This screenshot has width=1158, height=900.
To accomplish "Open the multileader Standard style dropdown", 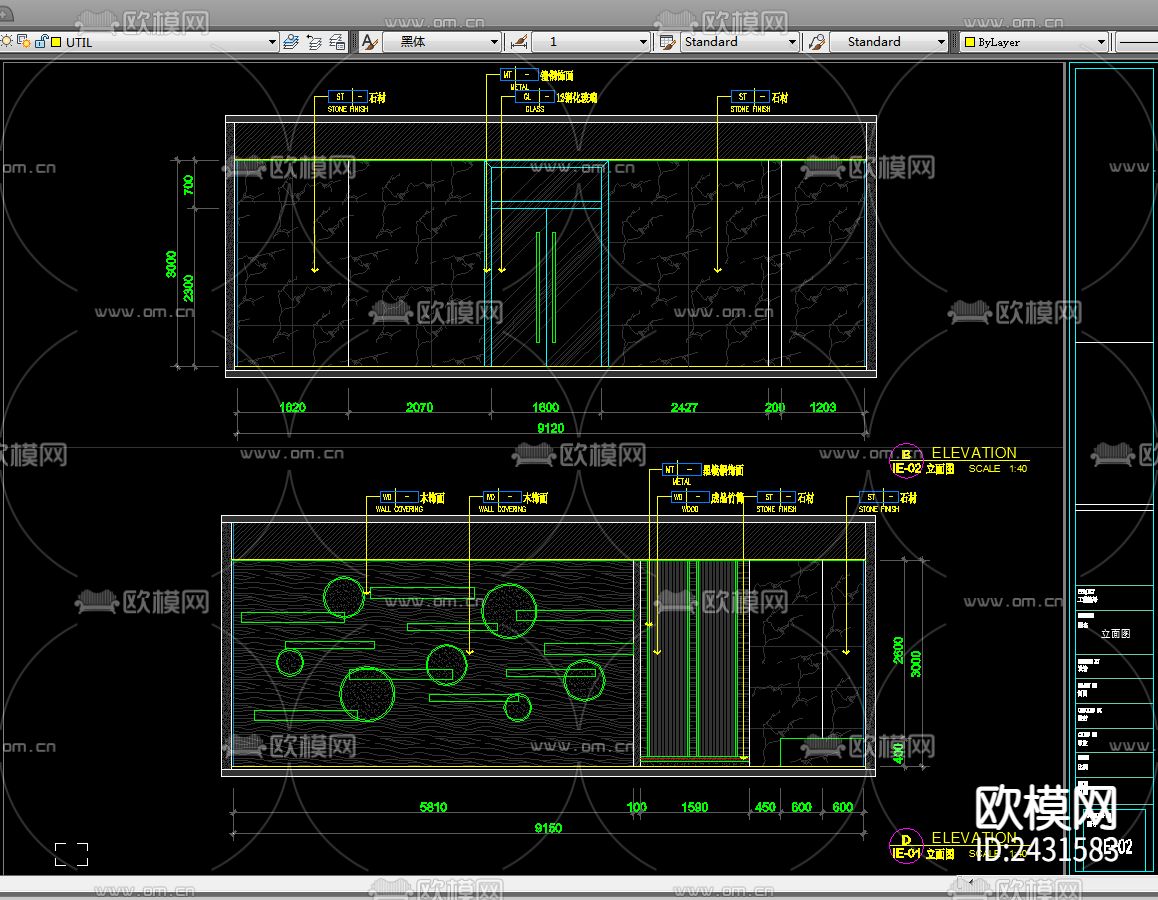I will coord(888,42).
